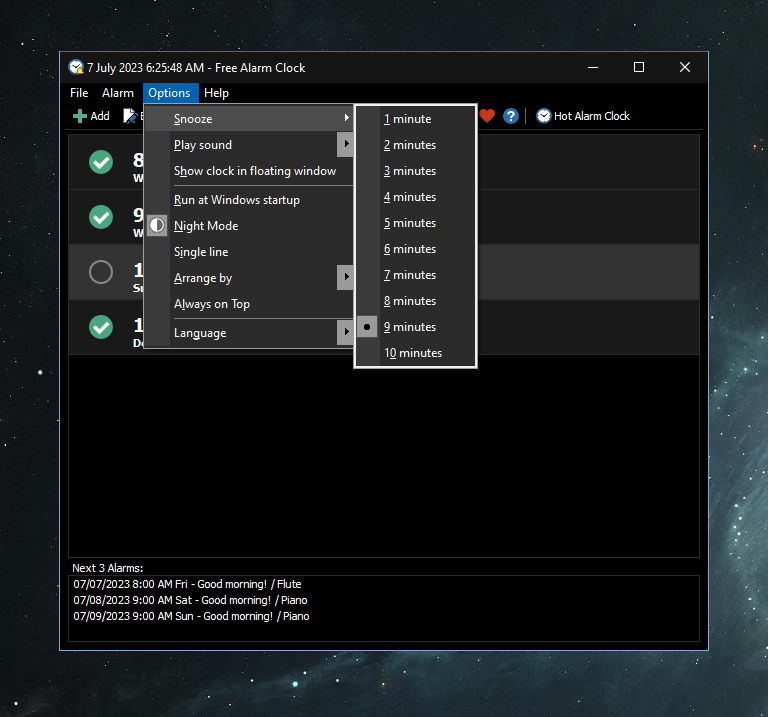Expand the Snooze submenu

(249, 119)
